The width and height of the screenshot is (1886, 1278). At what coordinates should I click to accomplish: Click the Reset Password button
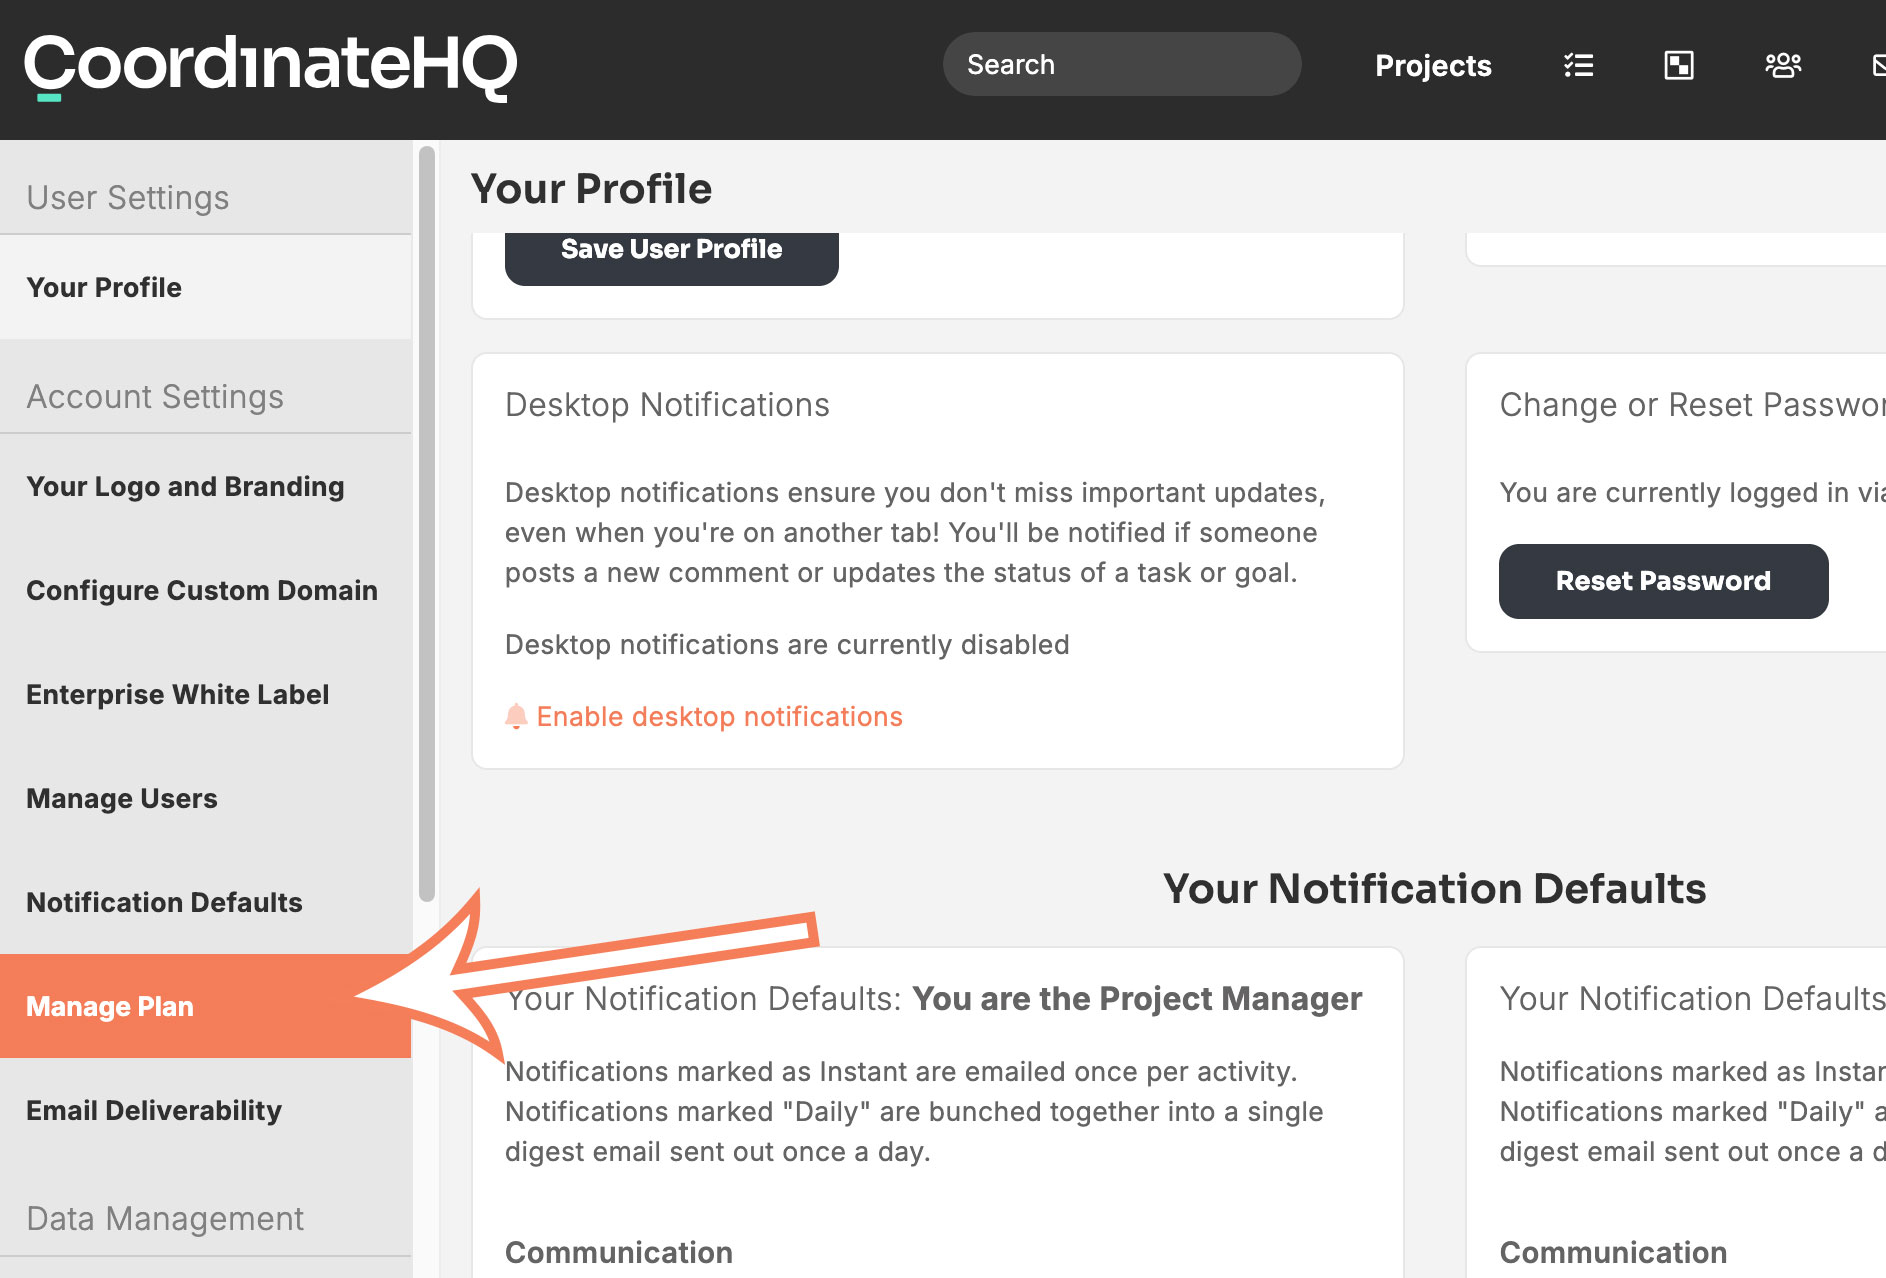(1663, 581)
